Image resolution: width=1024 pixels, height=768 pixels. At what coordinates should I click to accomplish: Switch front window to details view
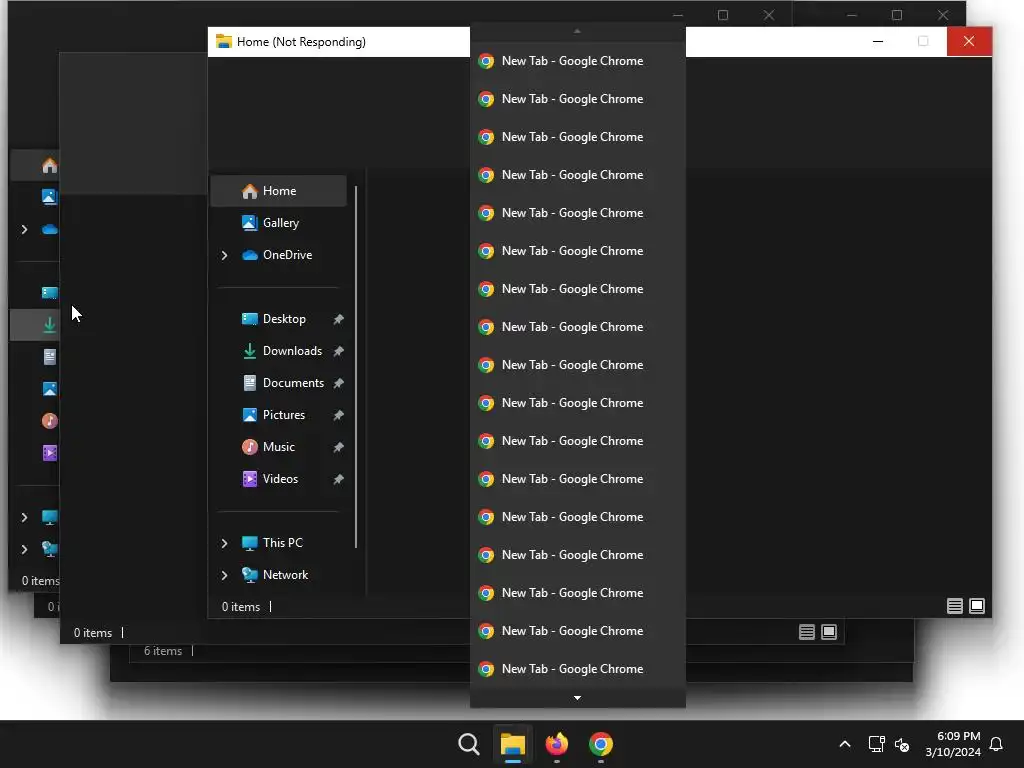pyautogui.click(x=955, y=606)
